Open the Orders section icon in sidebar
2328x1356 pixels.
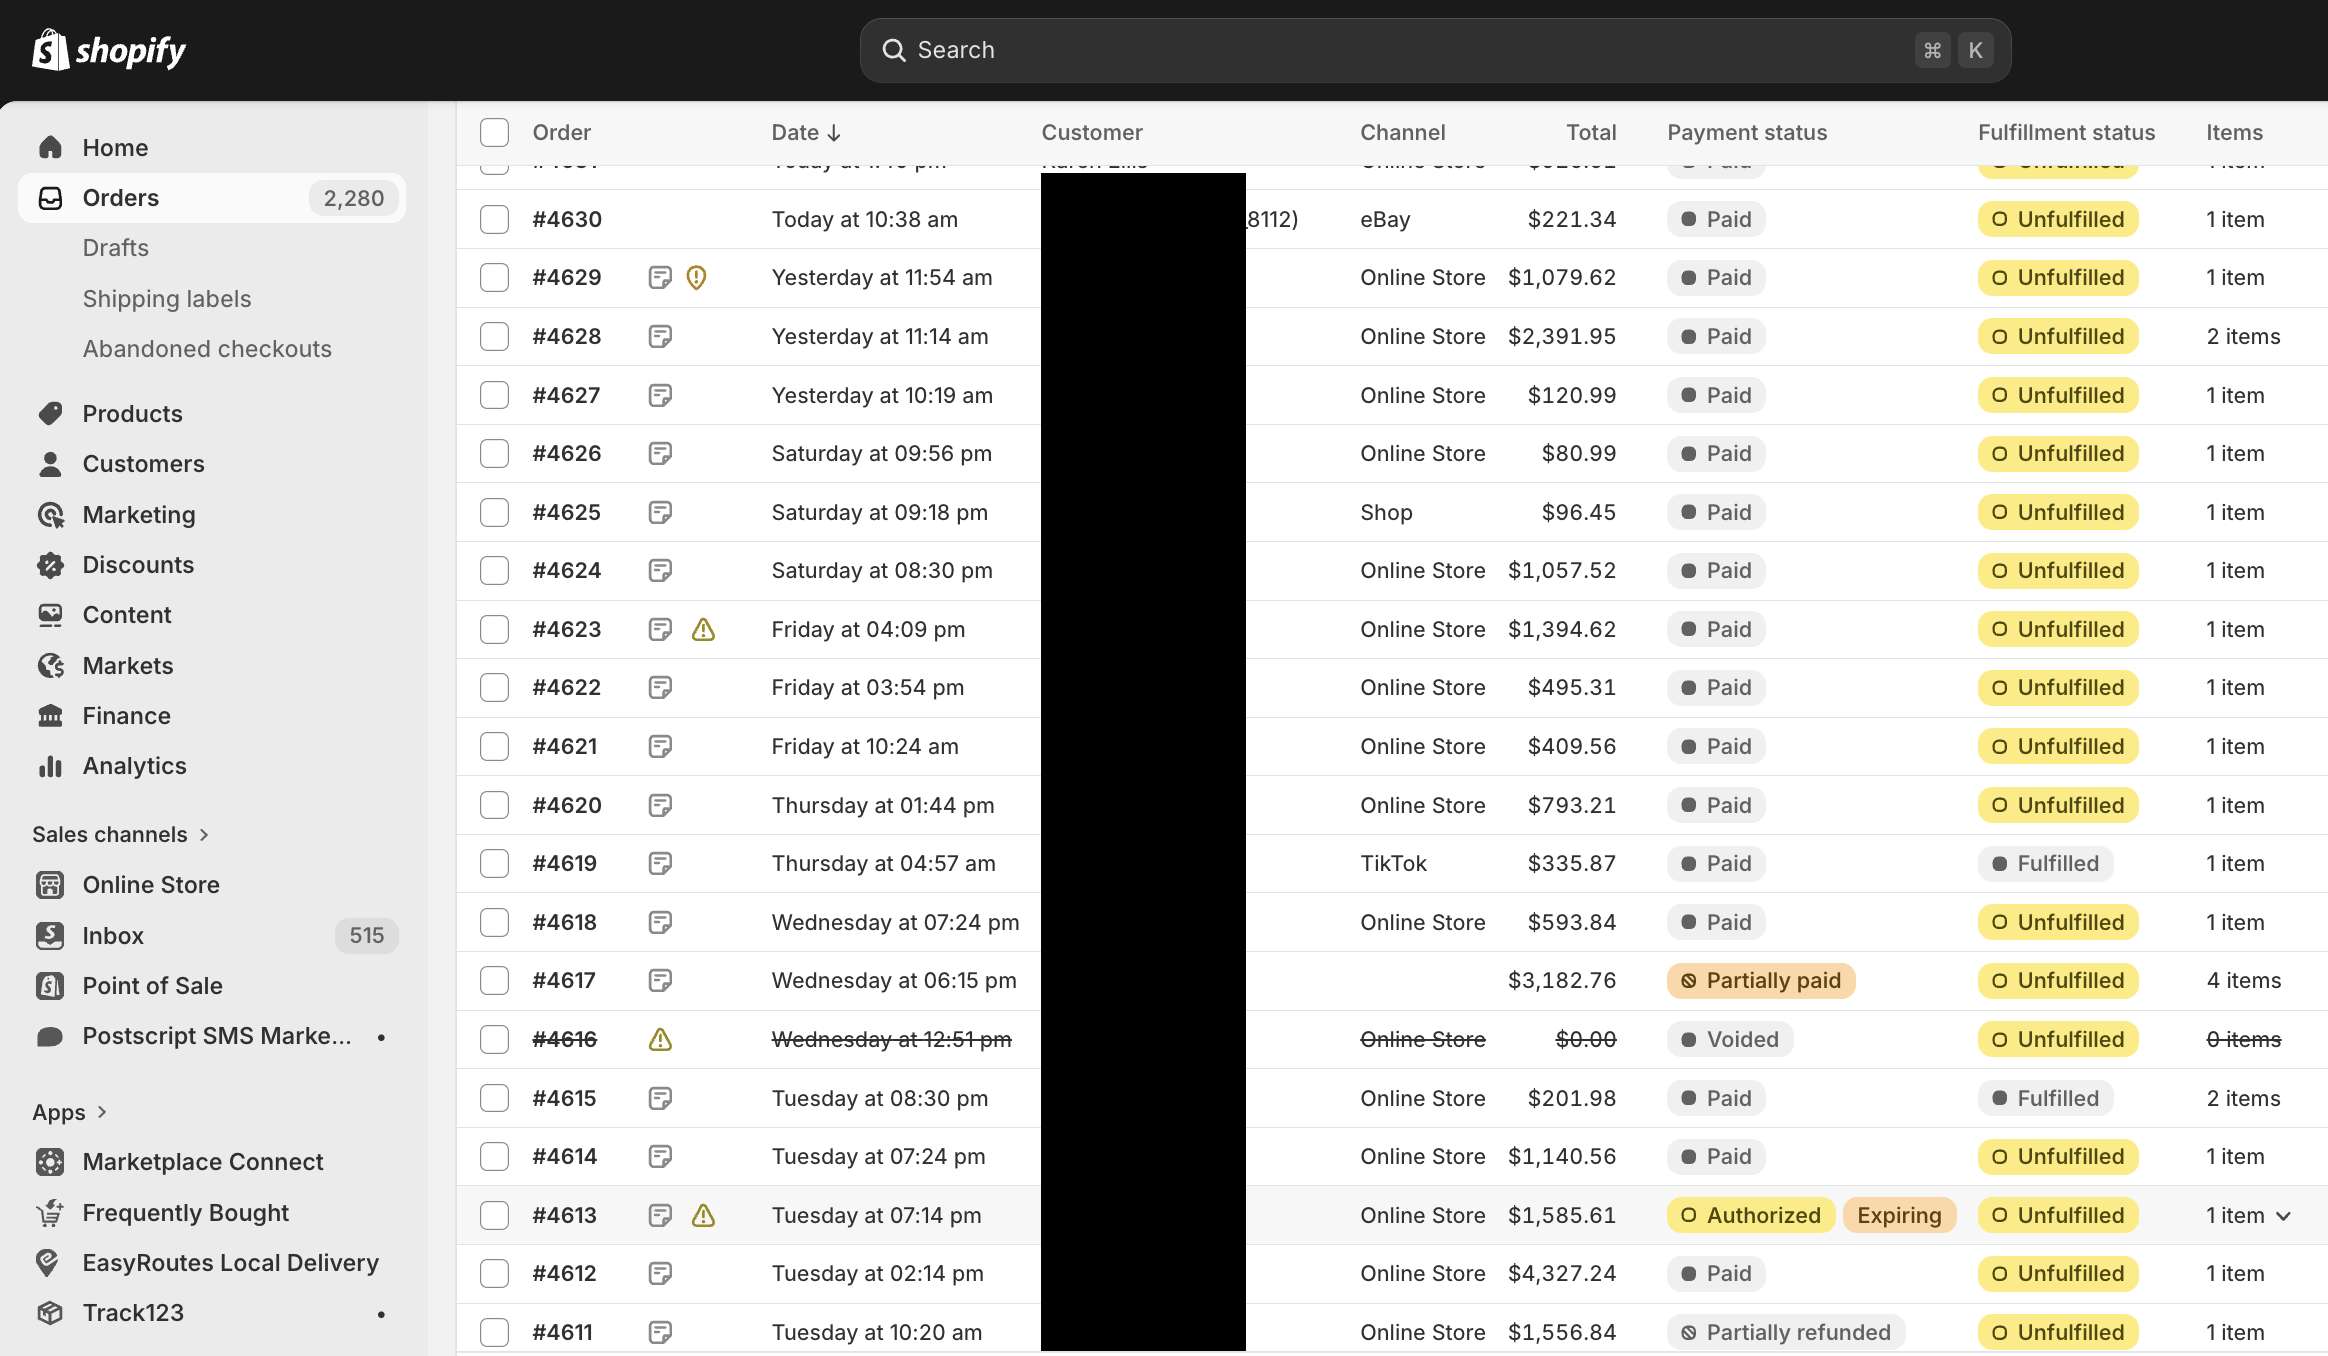tap(50, 198)
